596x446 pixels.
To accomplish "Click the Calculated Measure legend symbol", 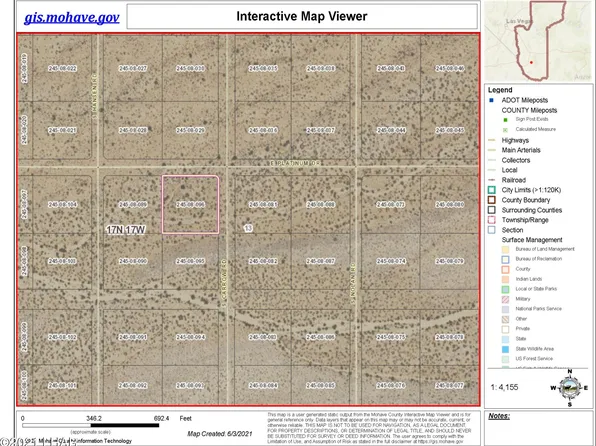I will [x=505, y=130].
